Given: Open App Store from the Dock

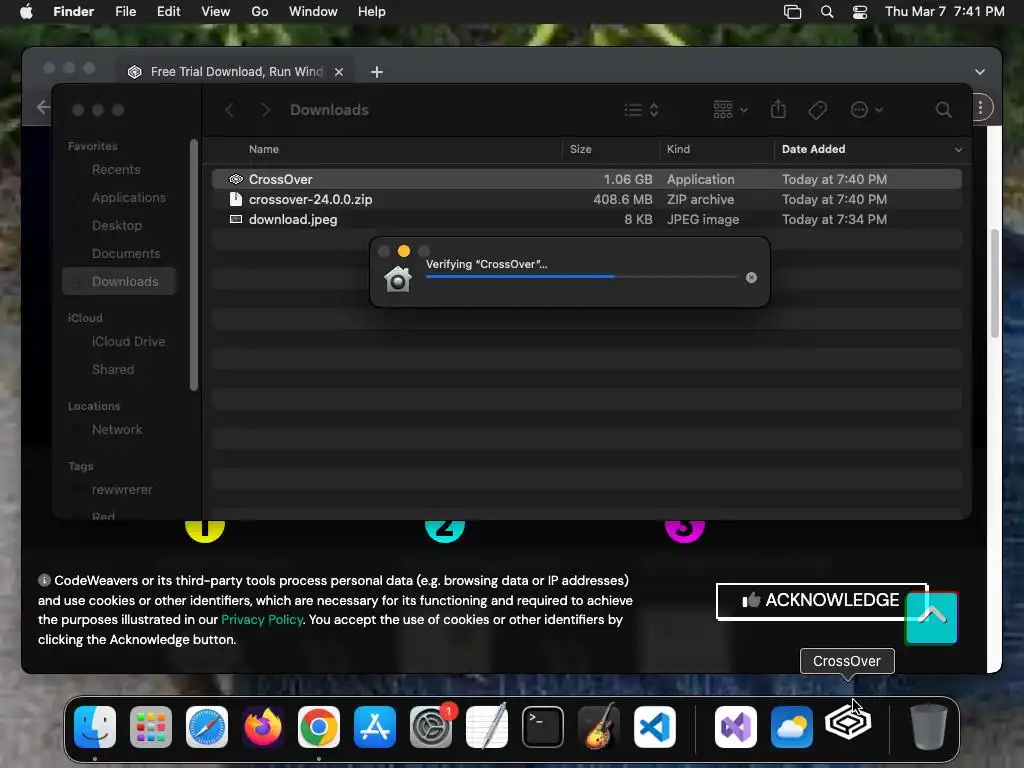Looking at the screenshot, I should pyautogui.click(x=375, y=727).
